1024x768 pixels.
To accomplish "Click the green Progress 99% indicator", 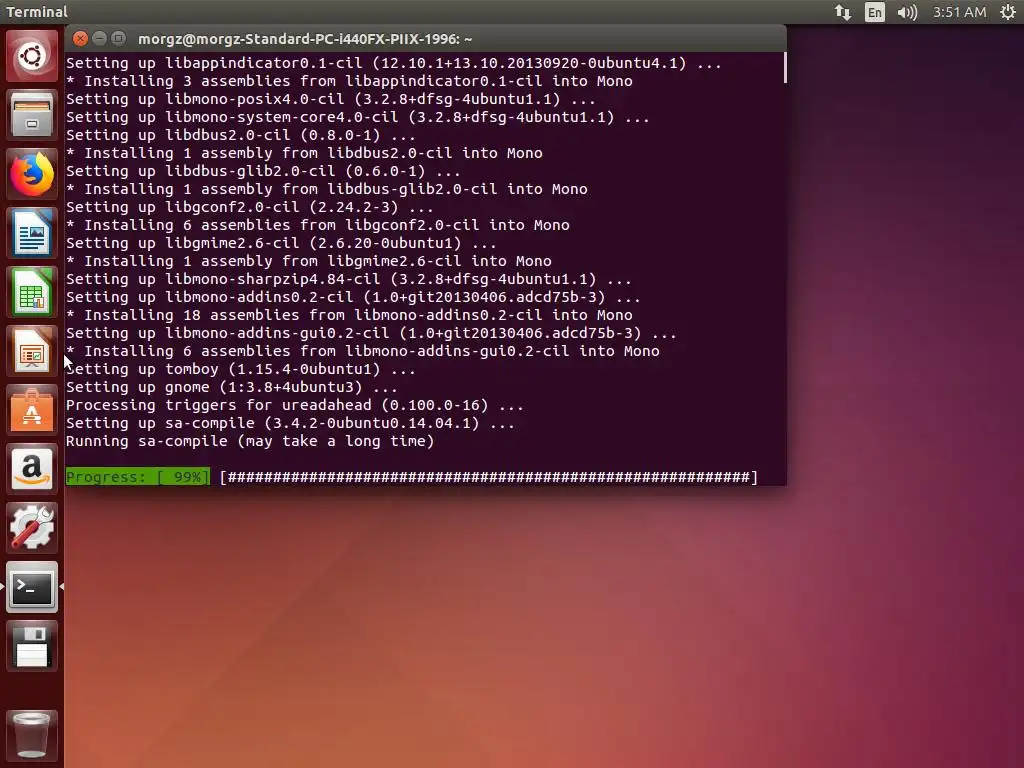I will pyautogui.click(x=138, y=477).
